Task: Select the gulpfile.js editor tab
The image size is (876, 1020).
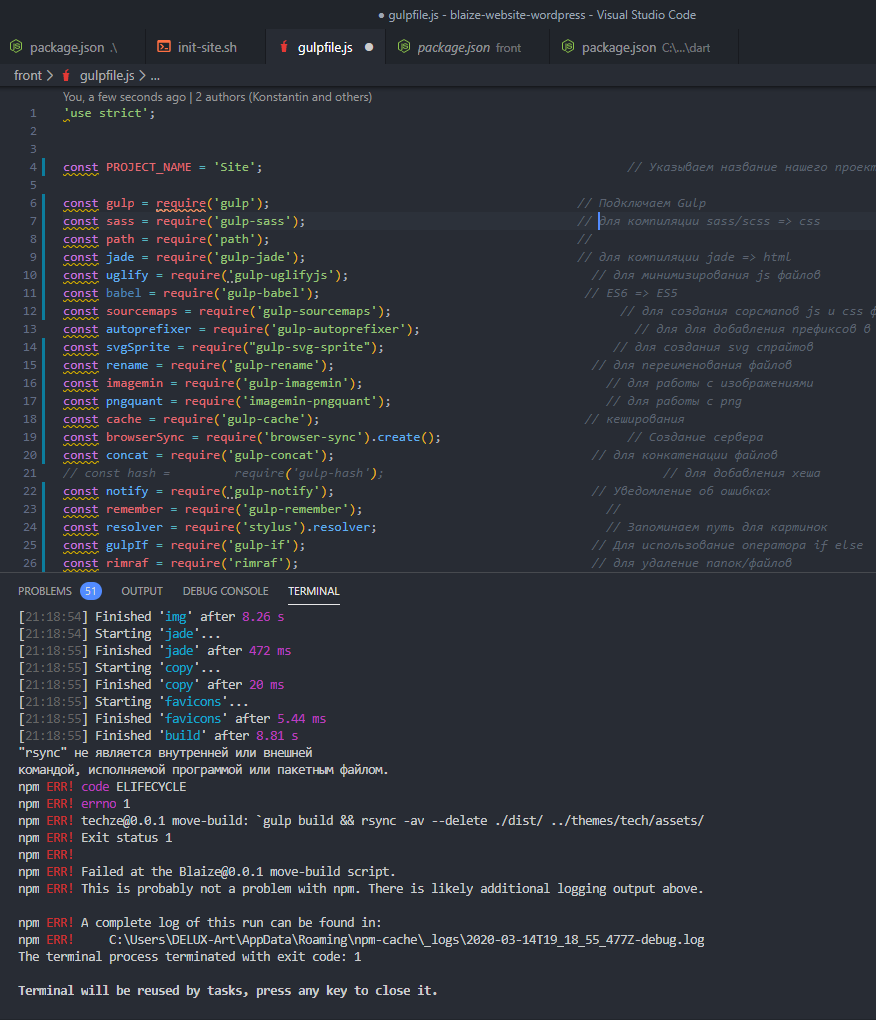Action: pyautogui.click(x=325, y=47)
